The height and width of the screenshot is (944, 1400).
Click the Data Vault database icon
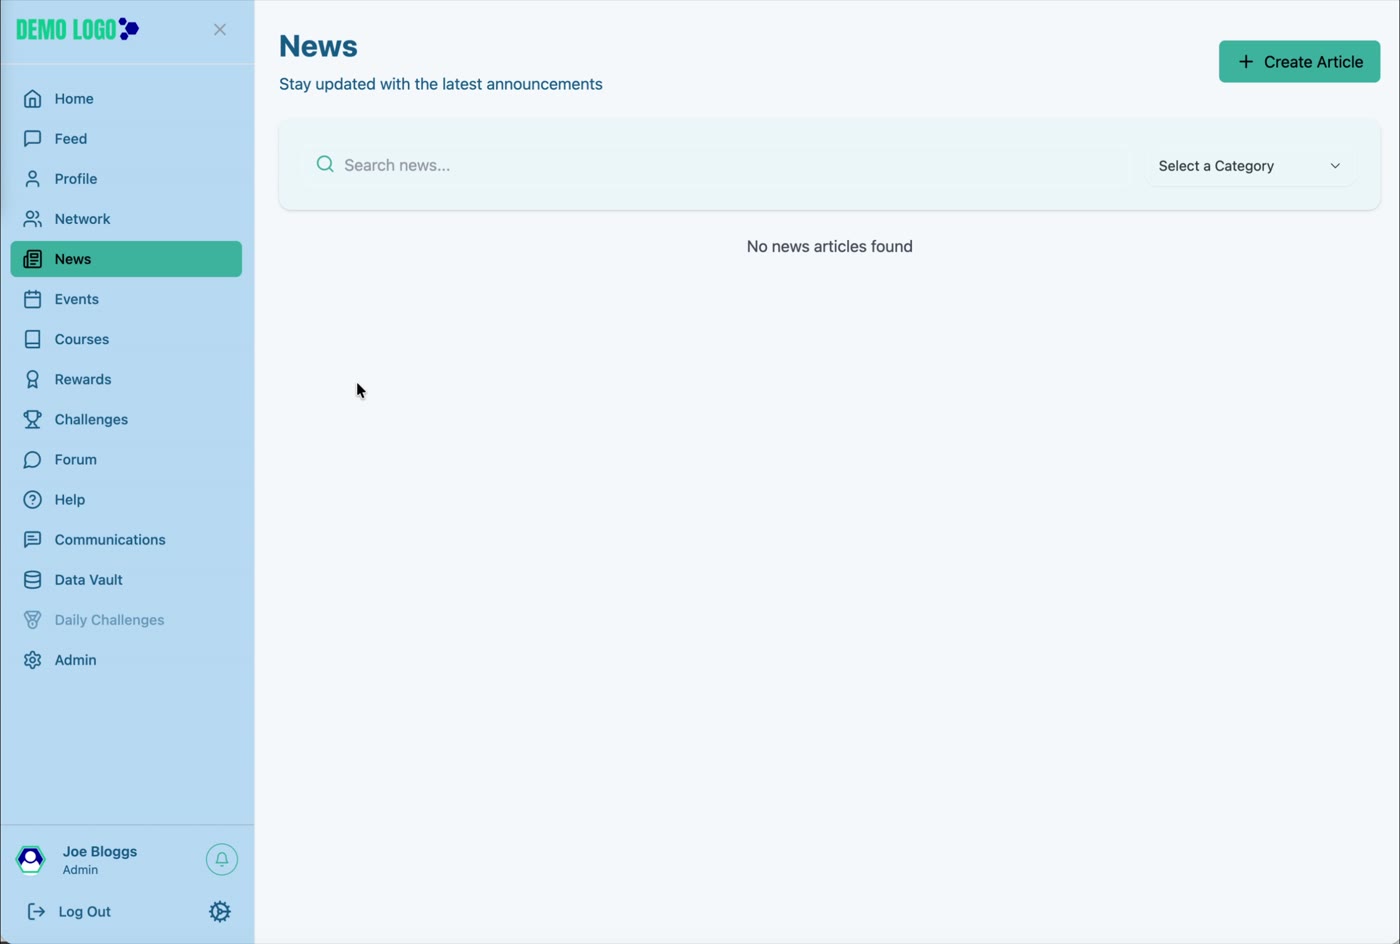(x=32, y=580)
